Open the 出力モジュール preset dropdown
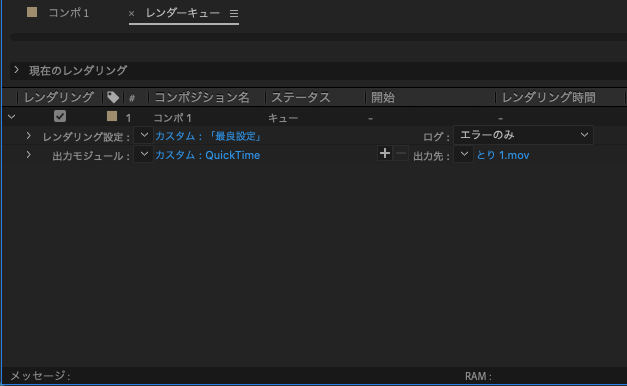This screenshot has height=386, width=627. click(144, 154)
